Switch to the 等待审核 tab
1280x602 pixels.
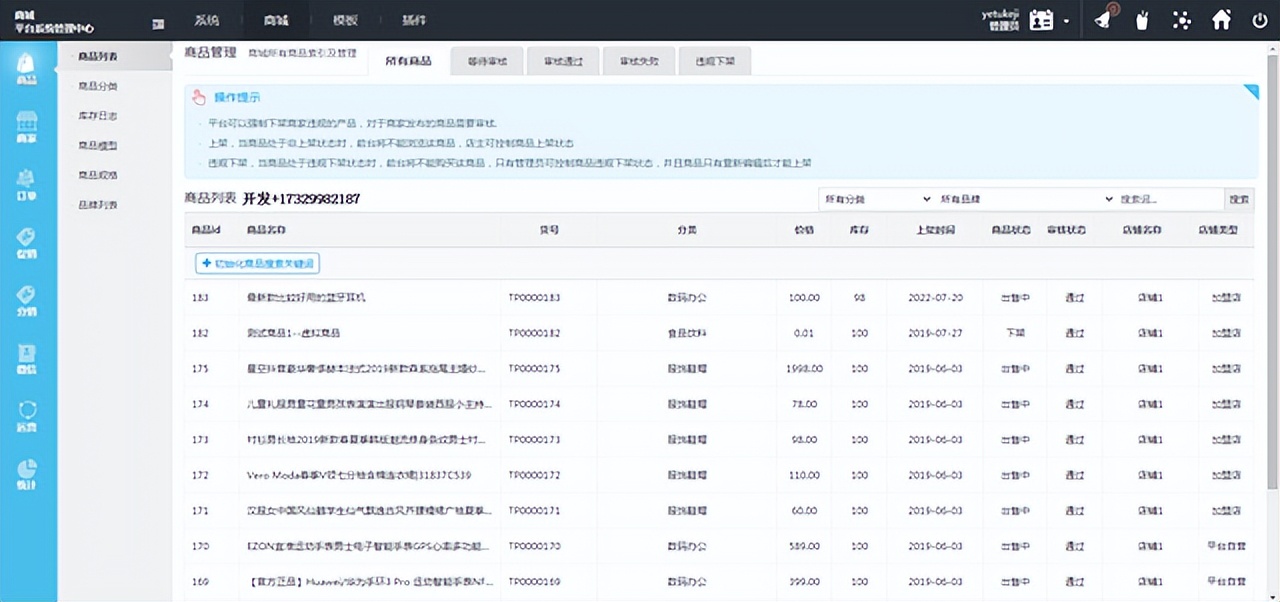point(486,60)
